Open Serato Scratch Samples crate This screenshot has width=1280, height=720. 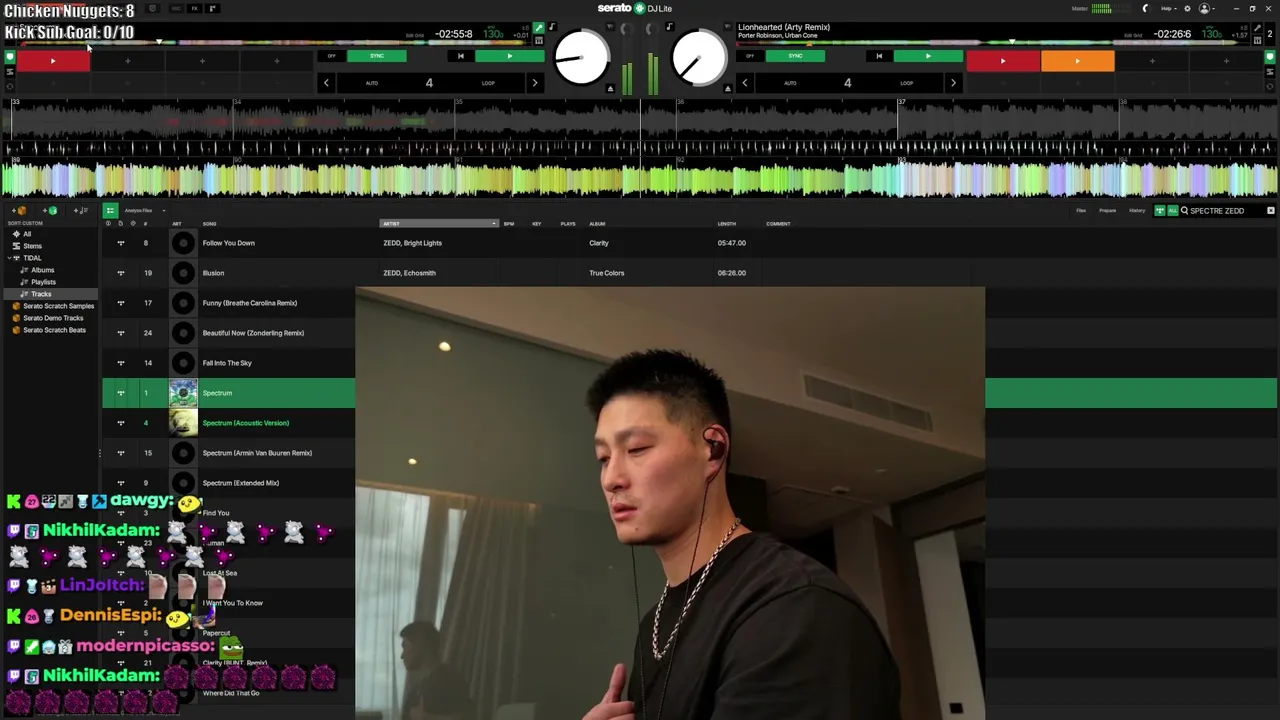click(58, 306)
